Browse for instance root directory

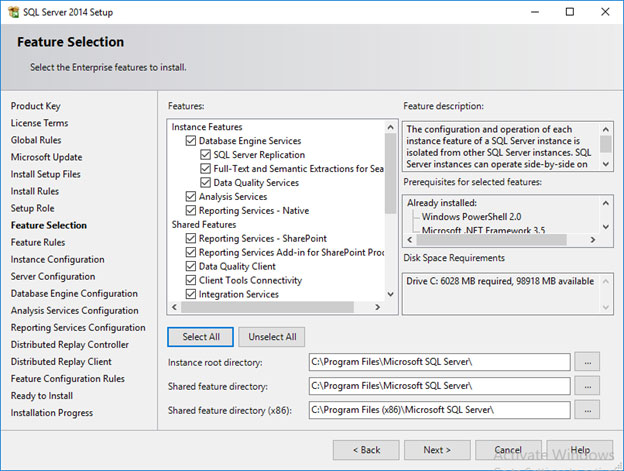587,362
